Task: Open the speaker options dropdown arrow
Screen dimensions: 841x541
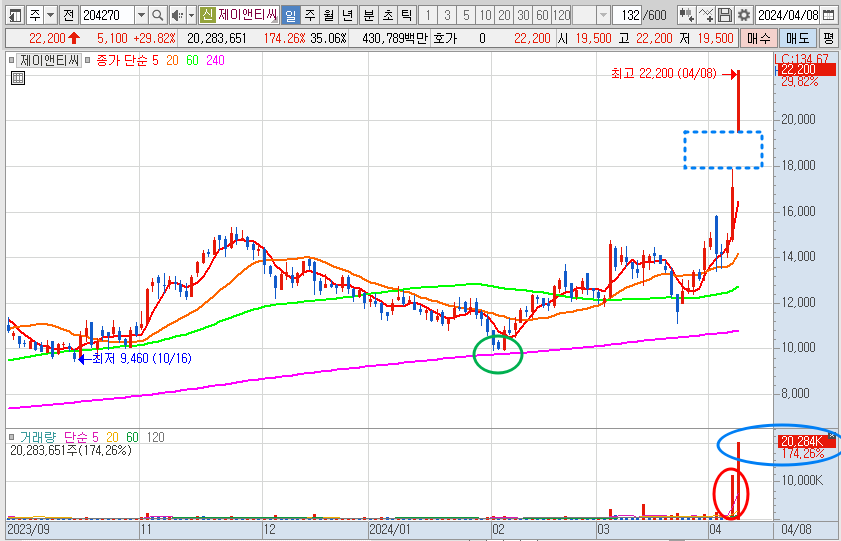Action: 191,15
